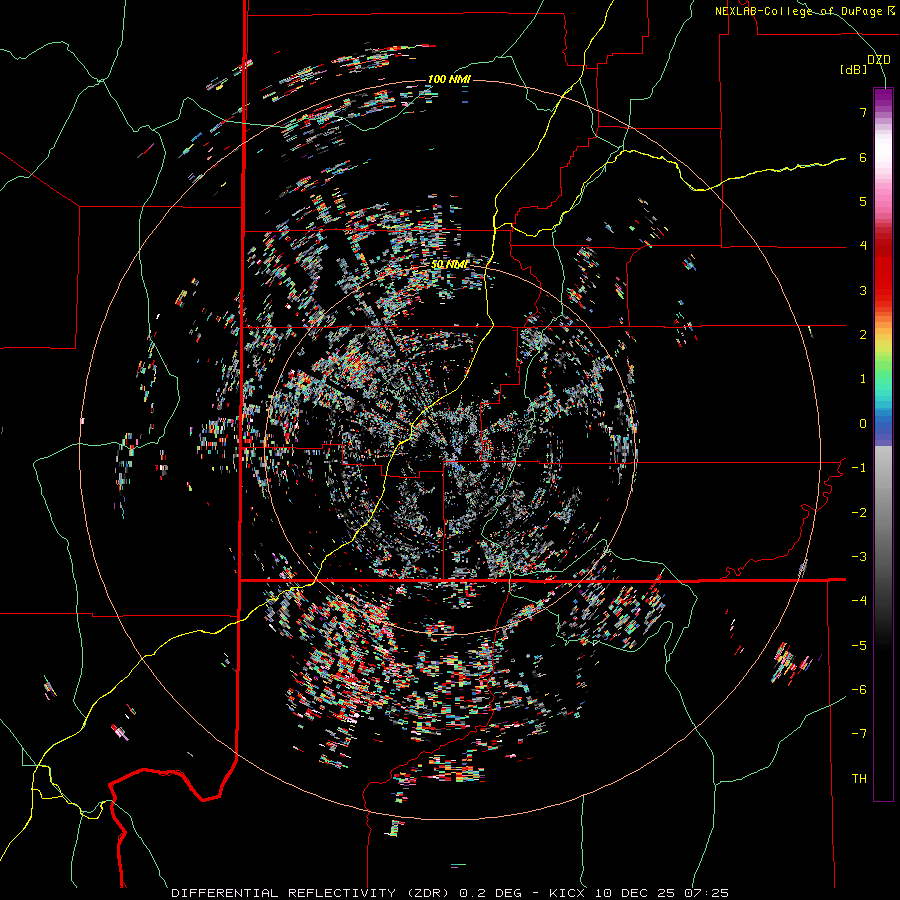Click the DZD color scale title

pyautogui.click(x=879, y=60)
